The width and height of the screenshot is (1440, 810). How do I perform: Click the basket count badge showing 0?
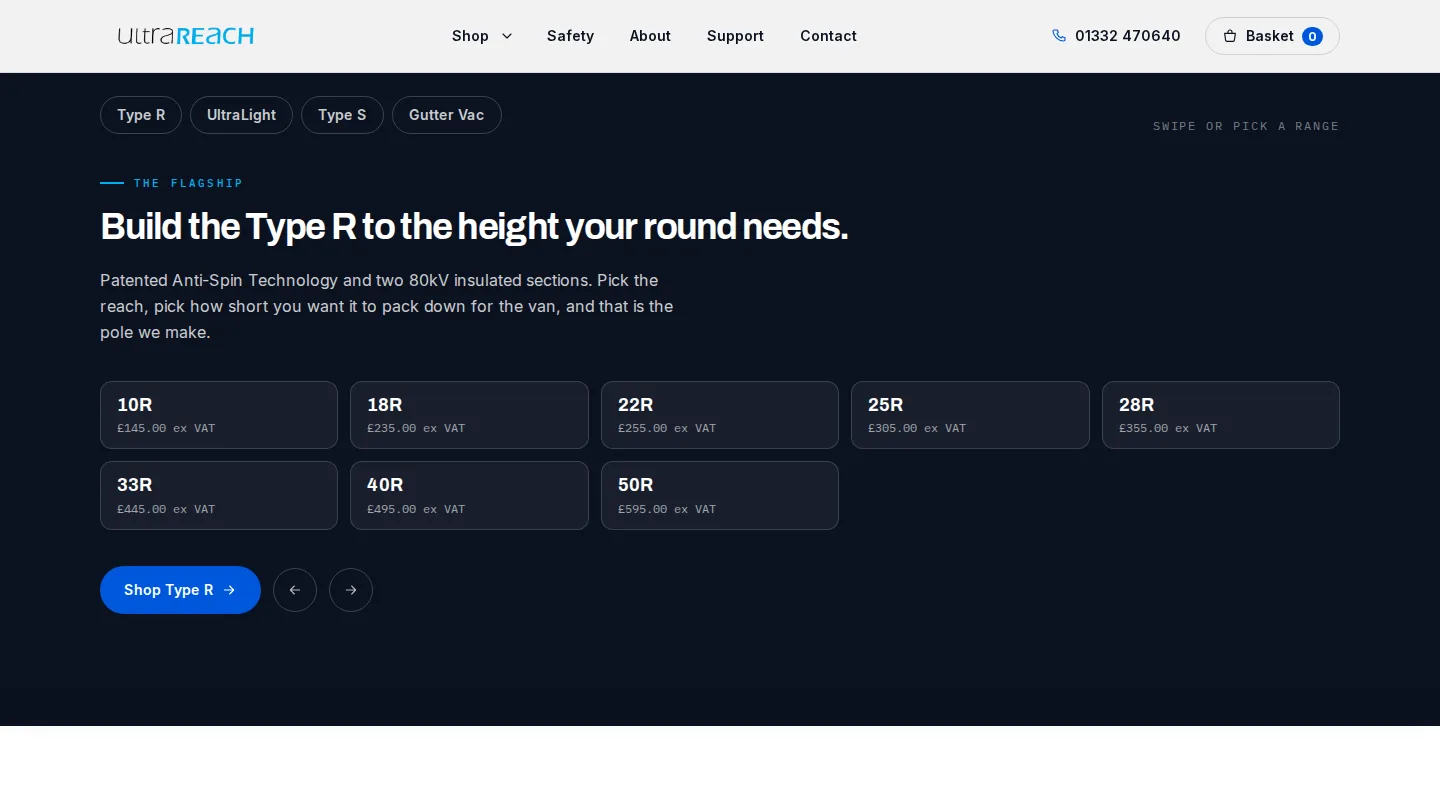pyautogui.click(x=1312, y=36)
